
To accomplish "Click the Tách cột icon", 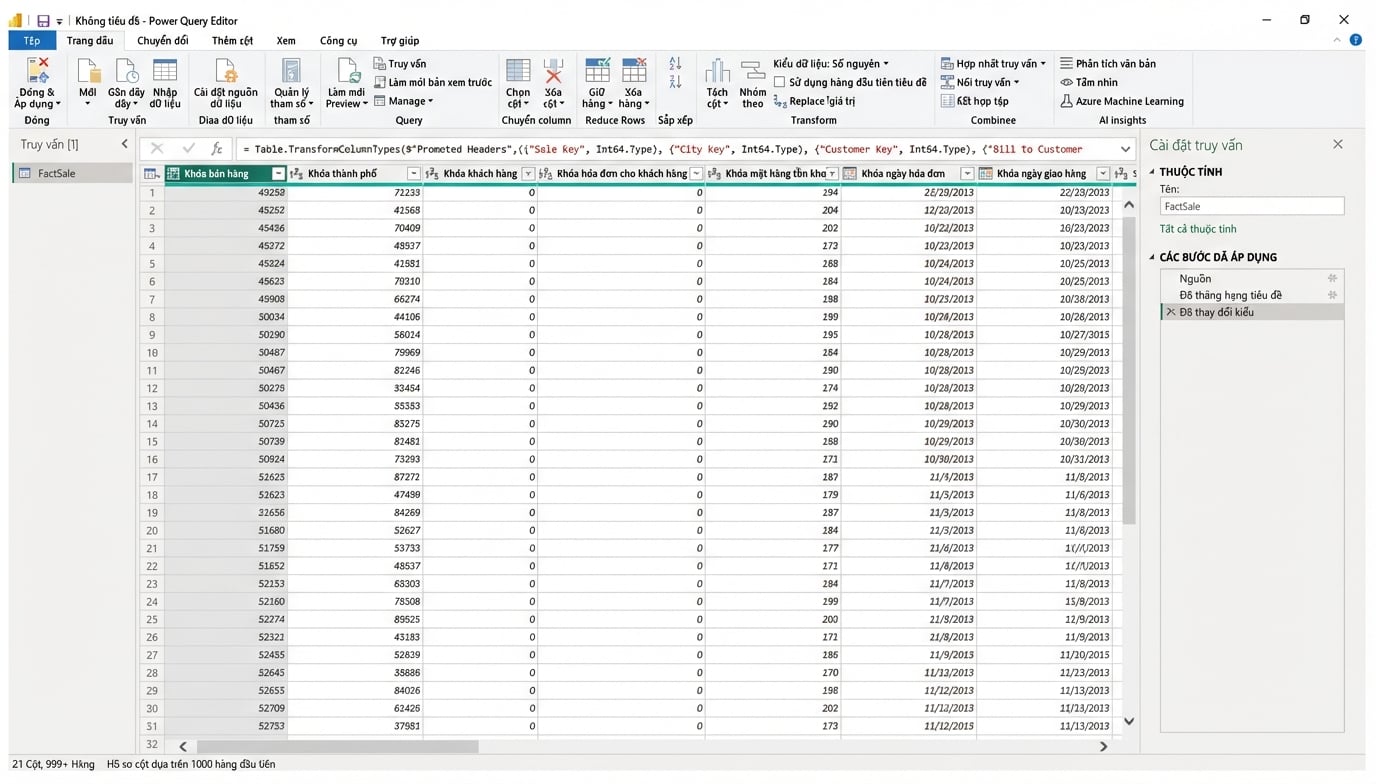I will pyautogui.click(x=717, y=72).
